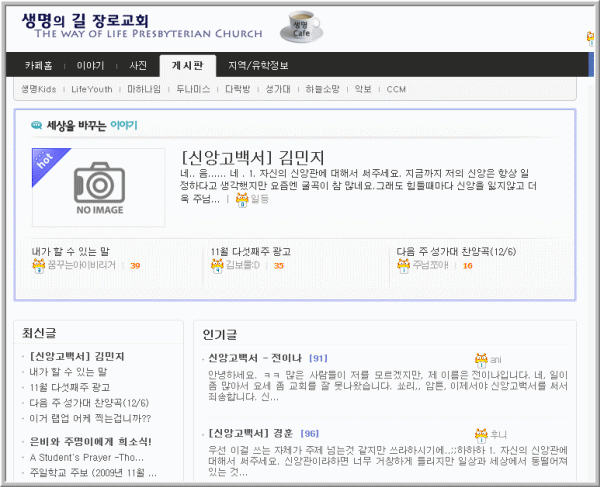
Task: Click author name 주님쪼아!
Action: point(430,265)
